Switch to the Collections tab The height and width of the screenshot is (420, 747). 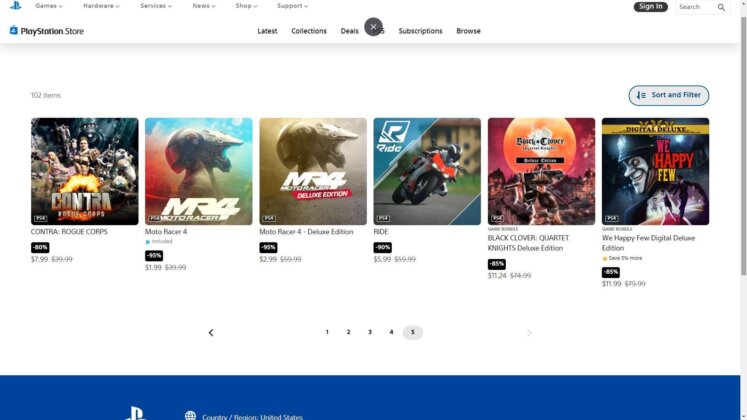[x=309, y=31]
